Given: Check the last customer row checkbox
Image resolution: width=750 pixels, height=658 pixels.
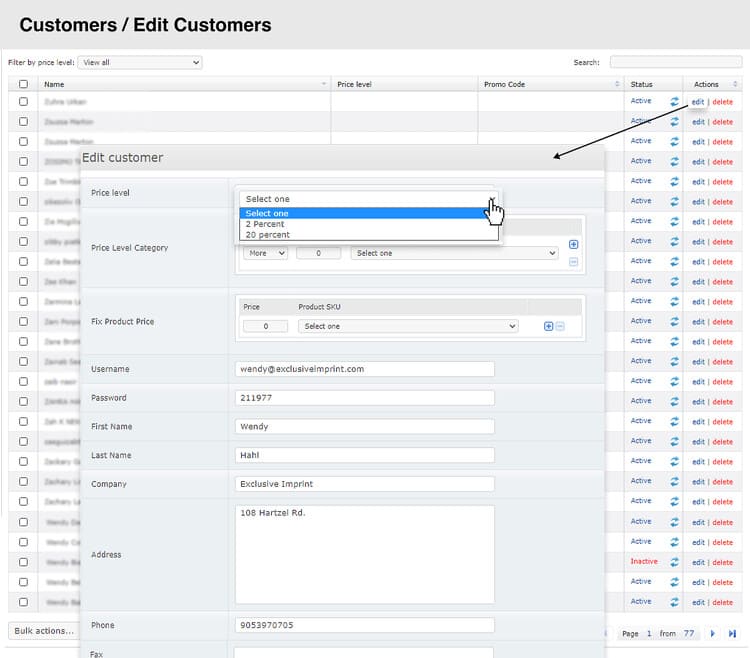Looking at the screenshot, I should (23, 602).
